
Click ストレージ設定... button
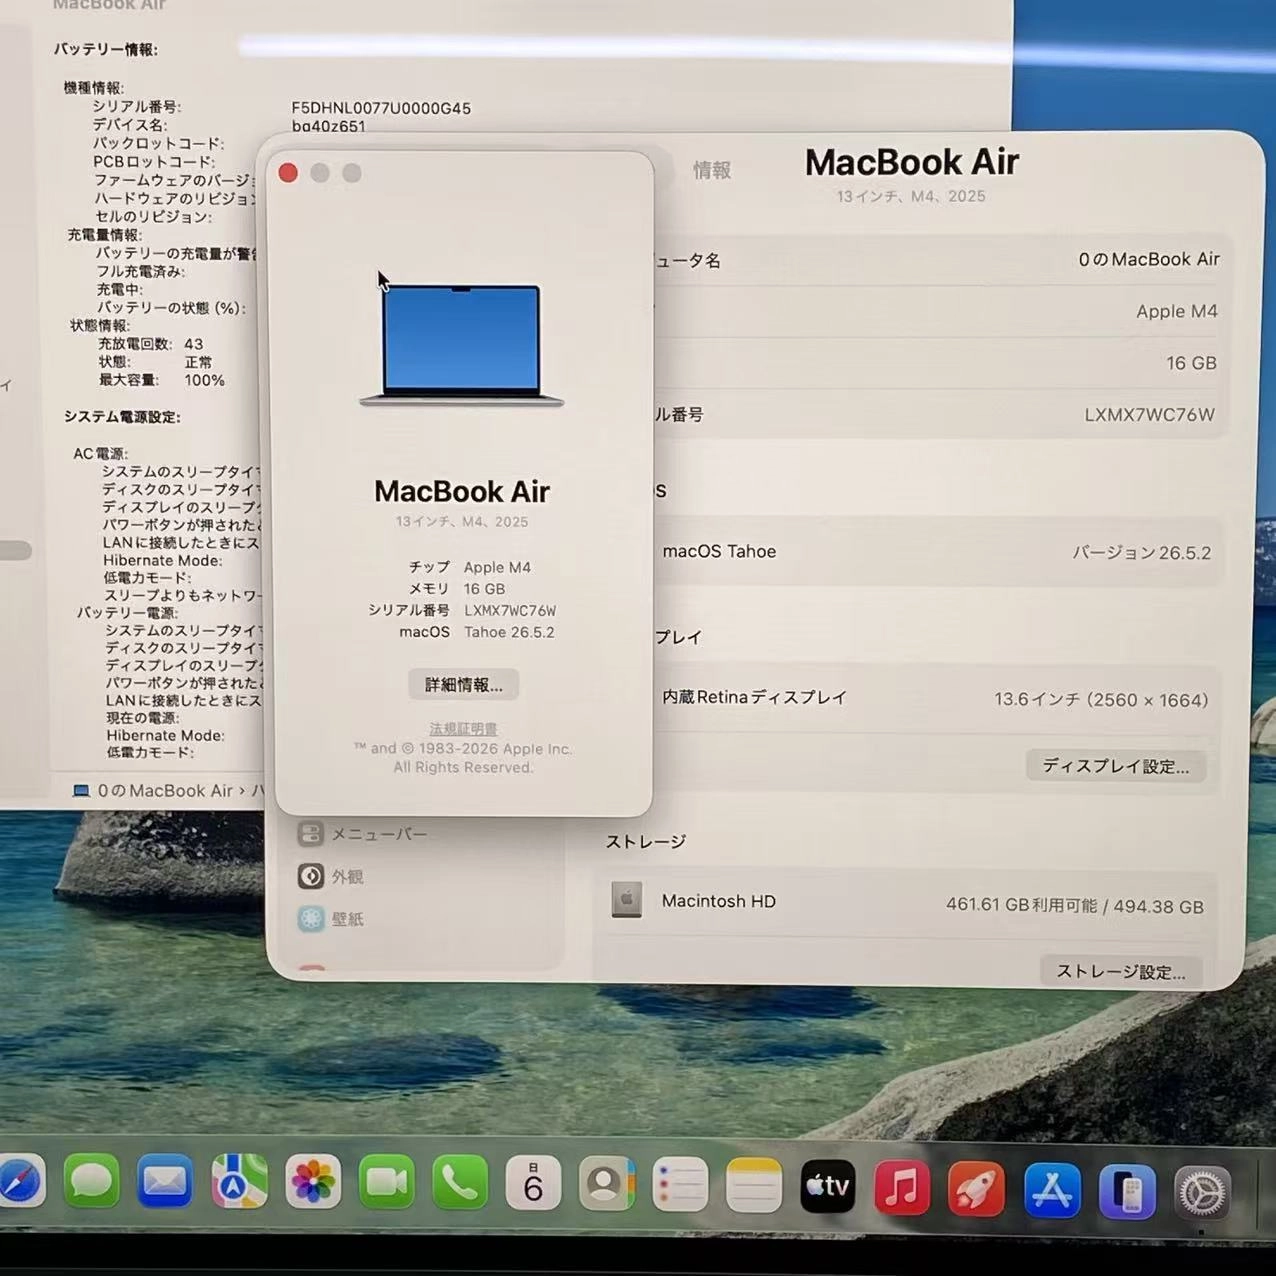tap(1121, 972)
